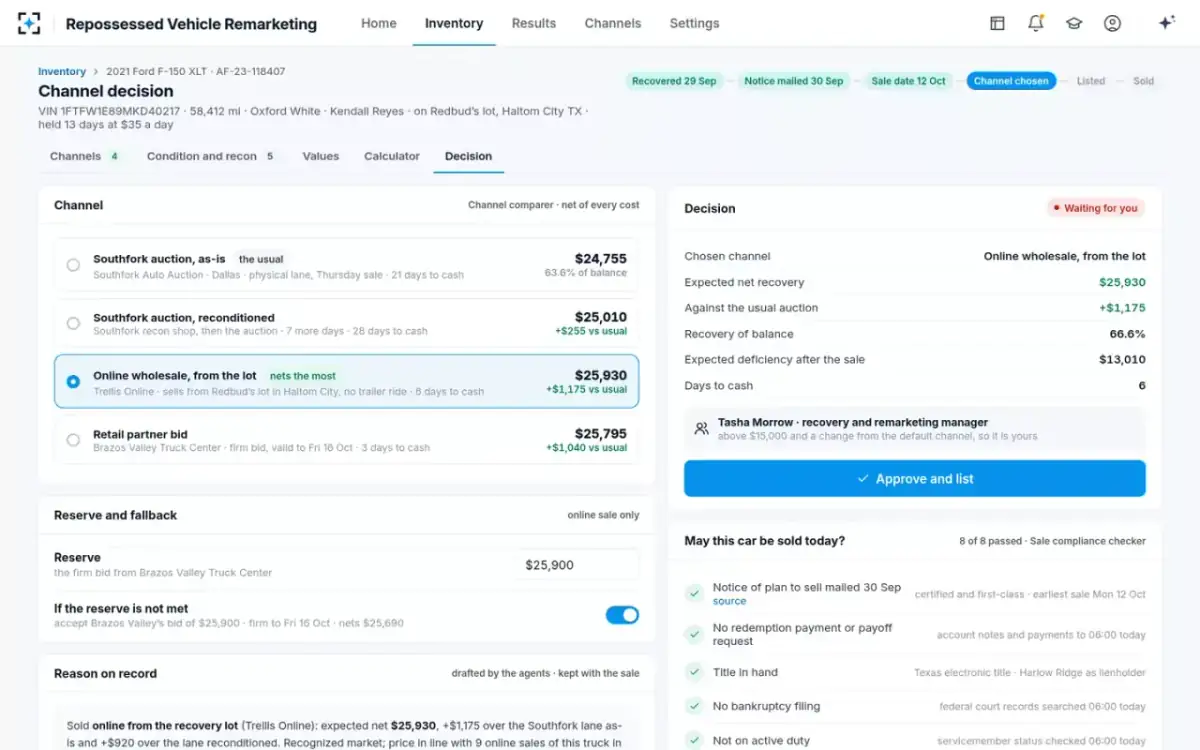Select Southfork auction, as-is radio

[73, 265]
